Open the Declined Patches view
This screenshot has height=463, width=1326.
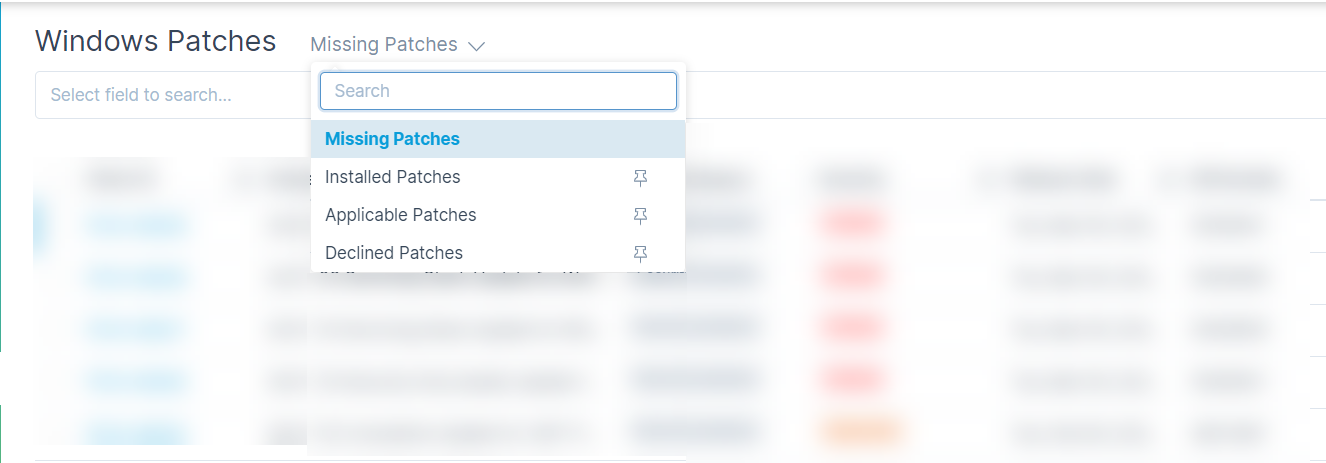tap(394, 253)
